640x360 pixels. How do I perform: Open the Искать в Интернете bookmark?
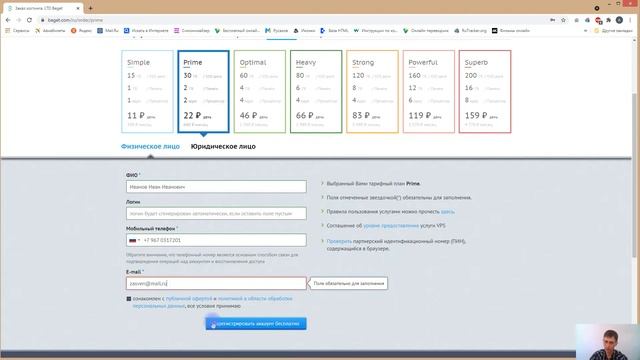[146, 31]
